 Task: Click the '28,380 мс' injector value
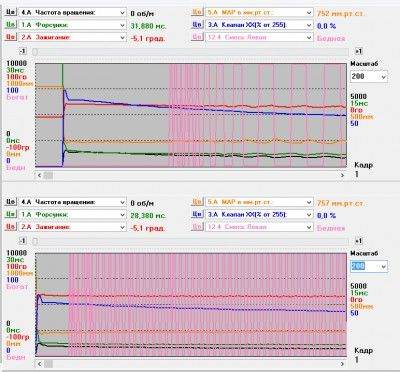pos(148,216)
